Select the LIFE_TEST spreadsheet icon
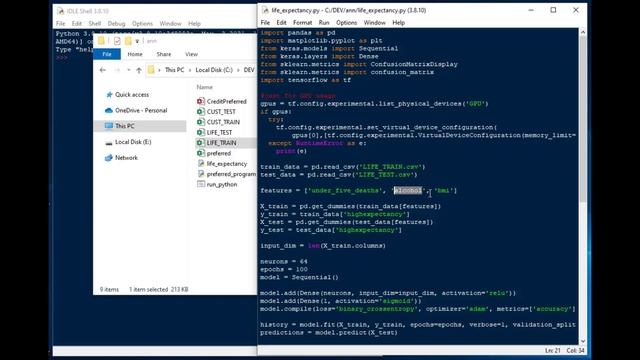The width and height of the screenshot is (640, 360). click(200, 132)
